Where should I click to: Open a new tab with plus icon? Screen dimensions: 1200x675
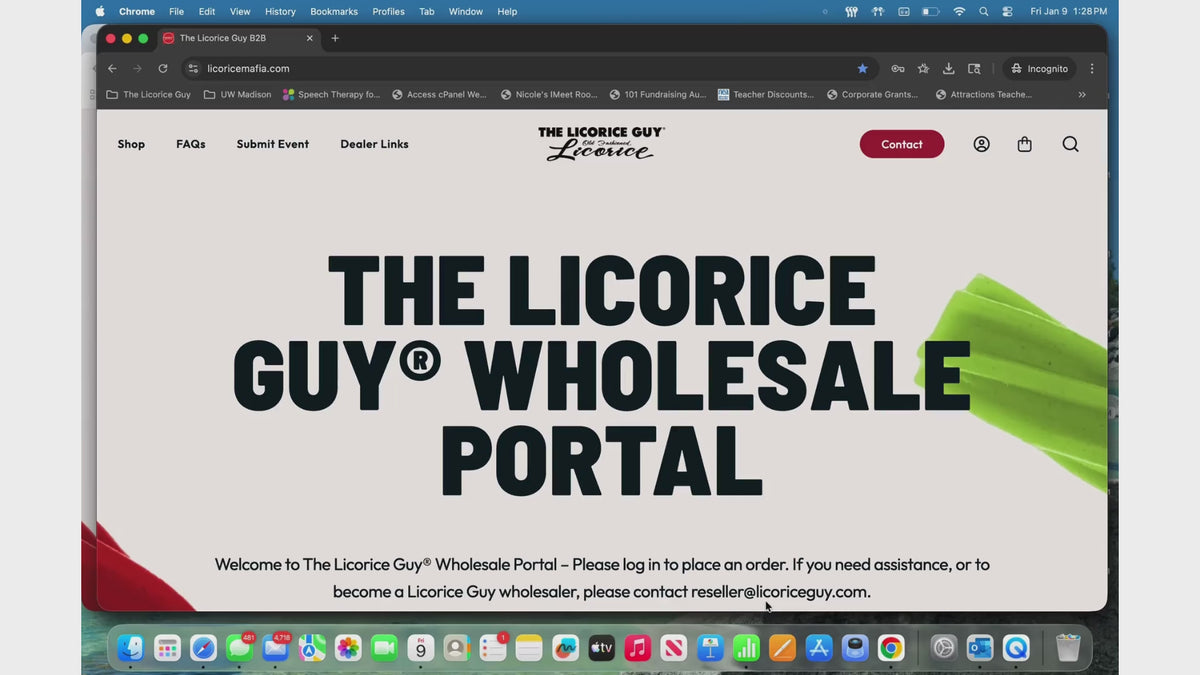coord(335,38)
